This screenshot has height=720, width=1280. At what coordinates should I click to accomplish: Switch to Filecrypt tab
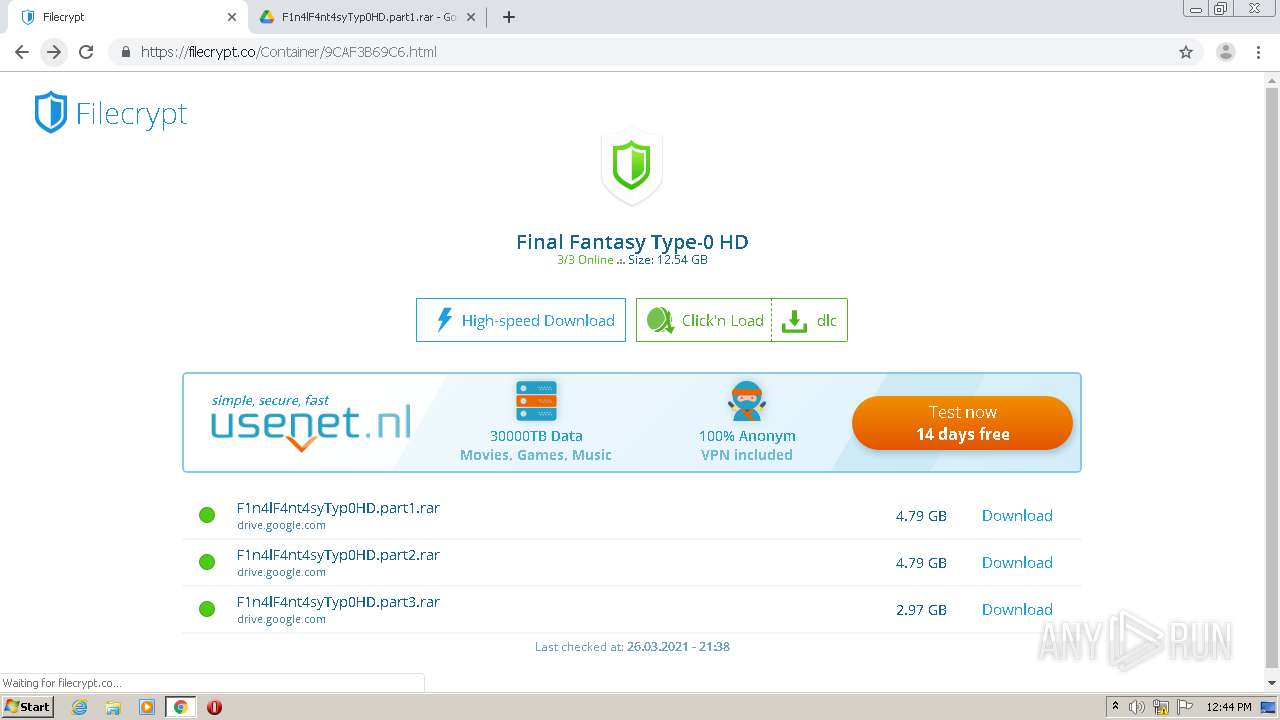(128, 17)
